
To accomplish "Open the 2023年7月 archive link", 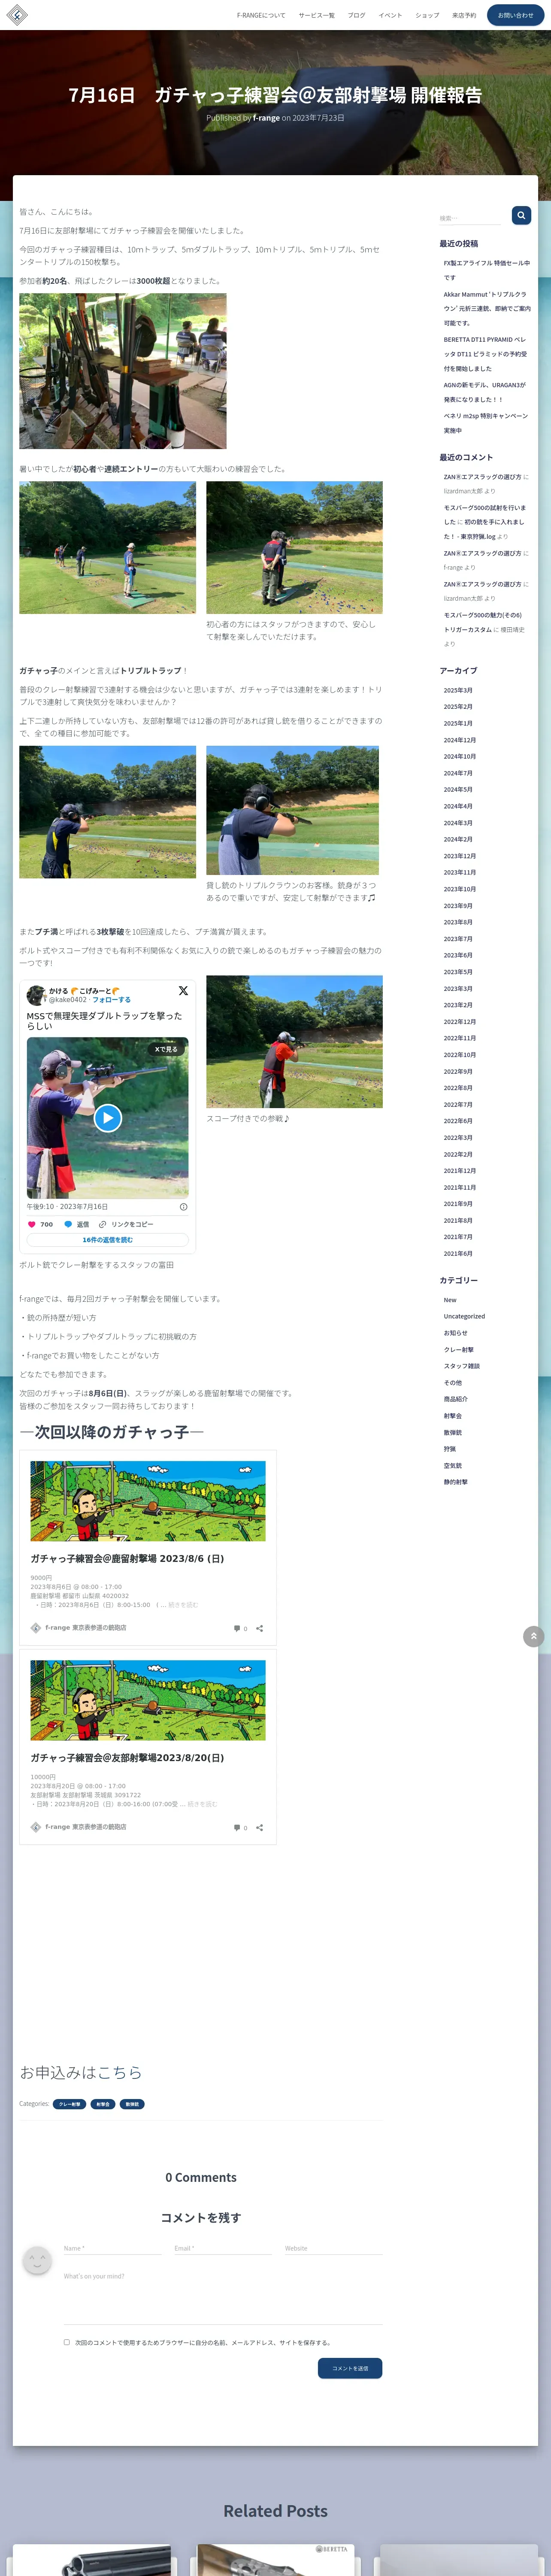I will (458, 939).
